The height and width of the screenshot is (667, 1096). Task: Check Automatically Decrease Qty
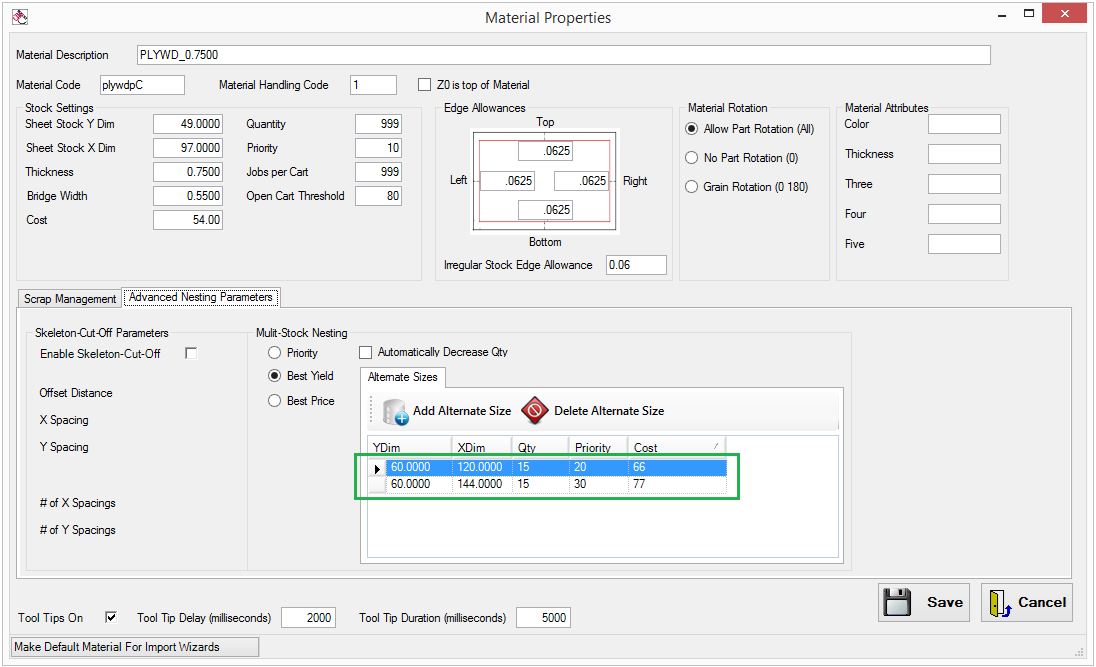[366, 352]
